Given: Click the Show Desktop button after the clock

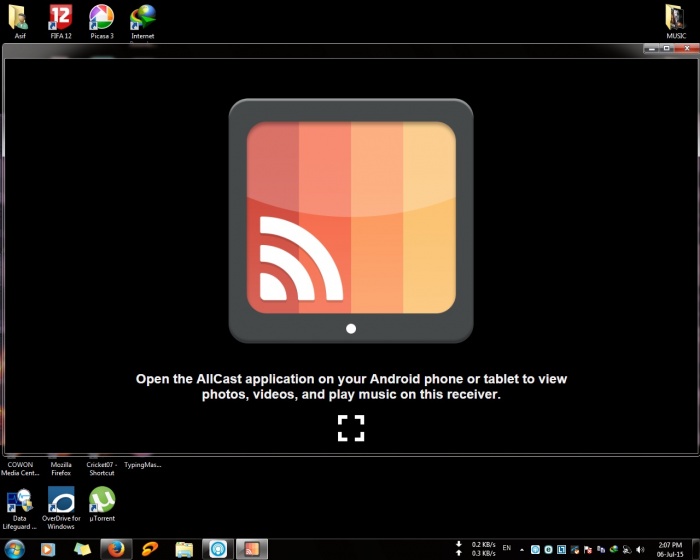Looking at the screenshot, I should click(695, 549).
